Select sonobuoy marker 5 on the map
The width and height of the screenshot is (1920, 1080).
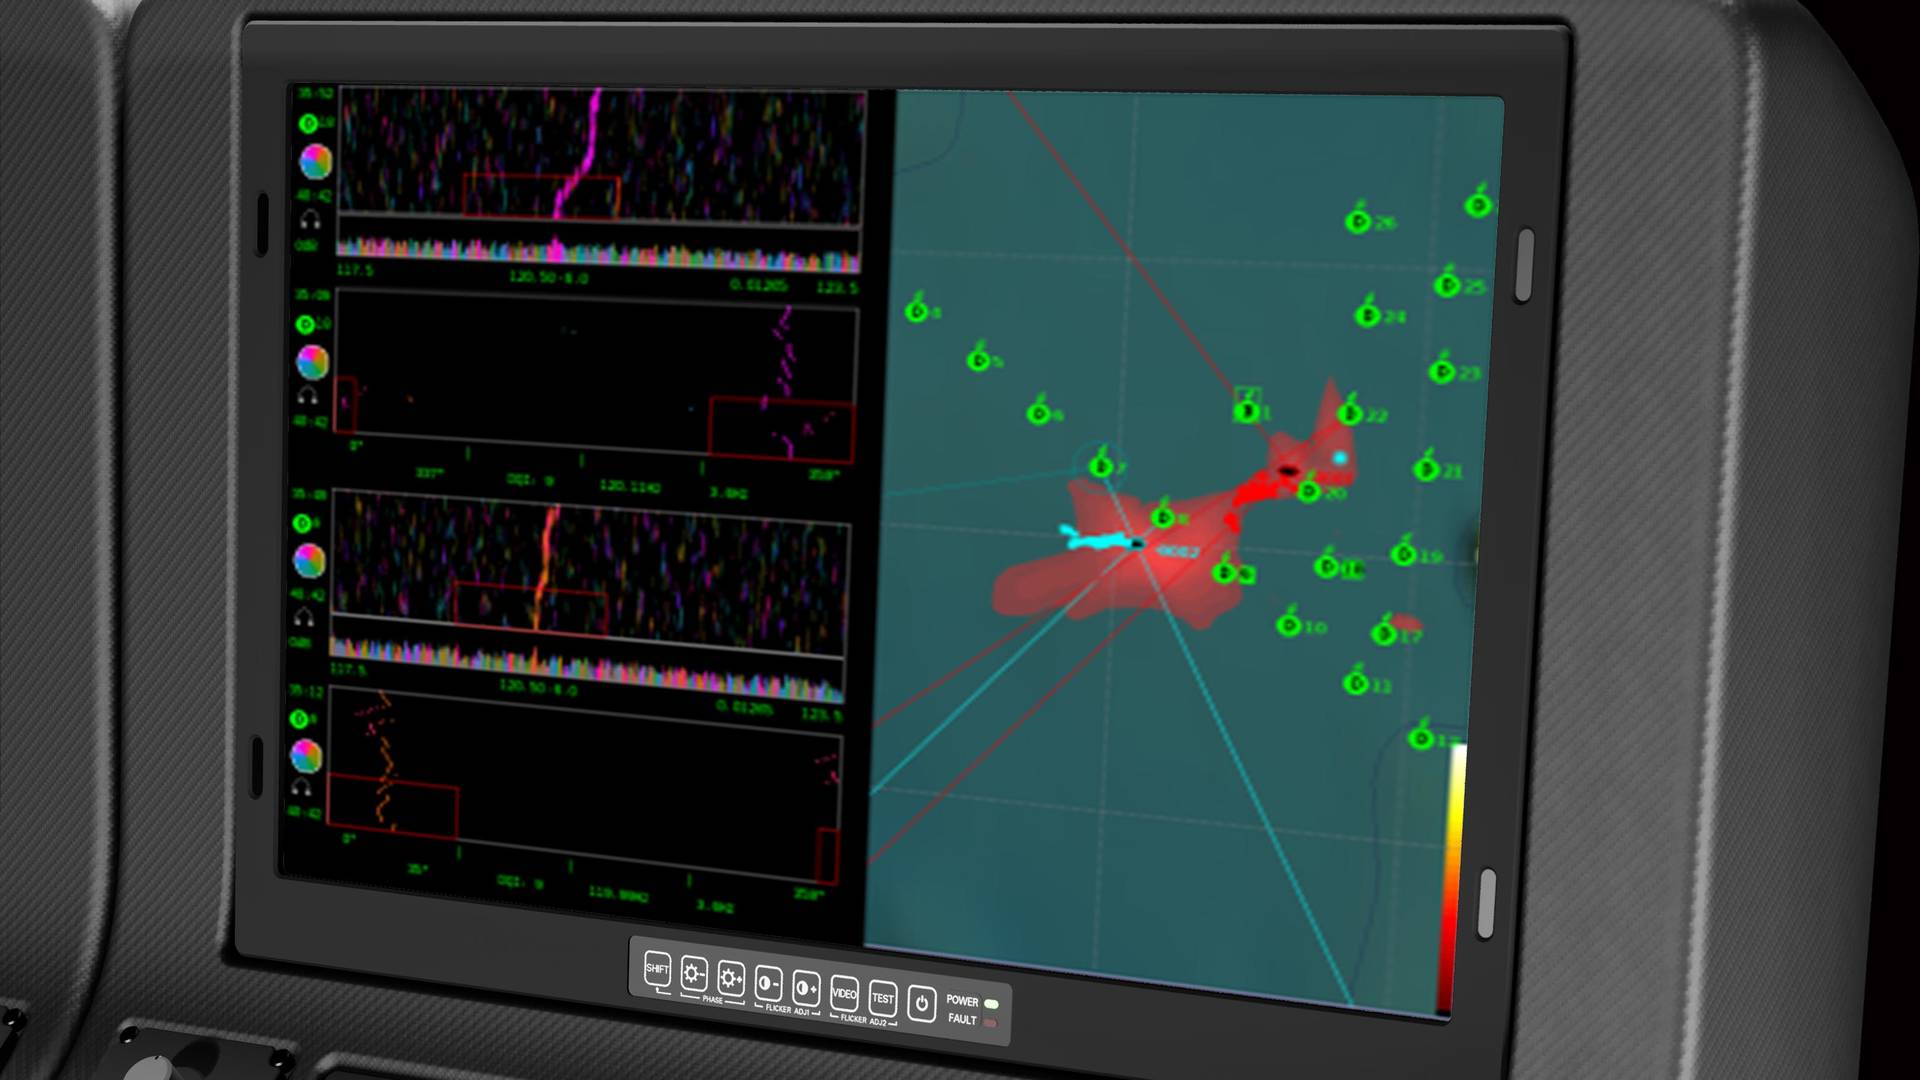tap(979, 359)
